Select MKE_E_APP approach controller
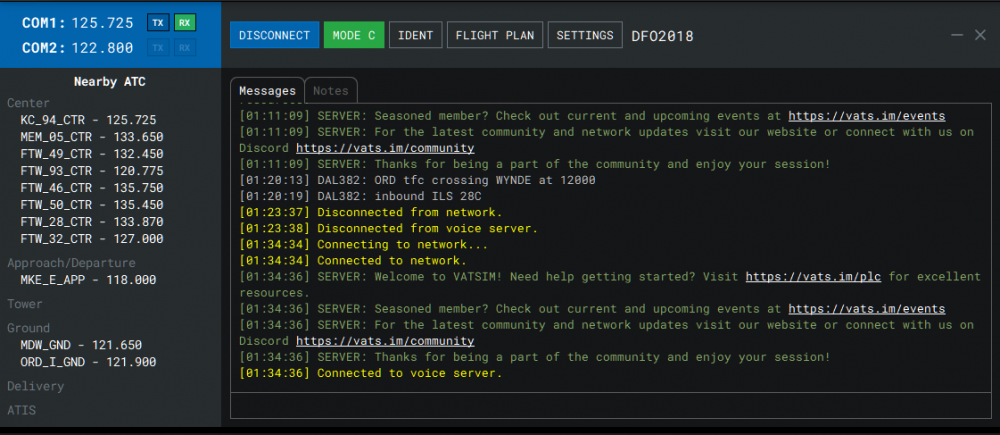1000x435 pixels. 88,280
